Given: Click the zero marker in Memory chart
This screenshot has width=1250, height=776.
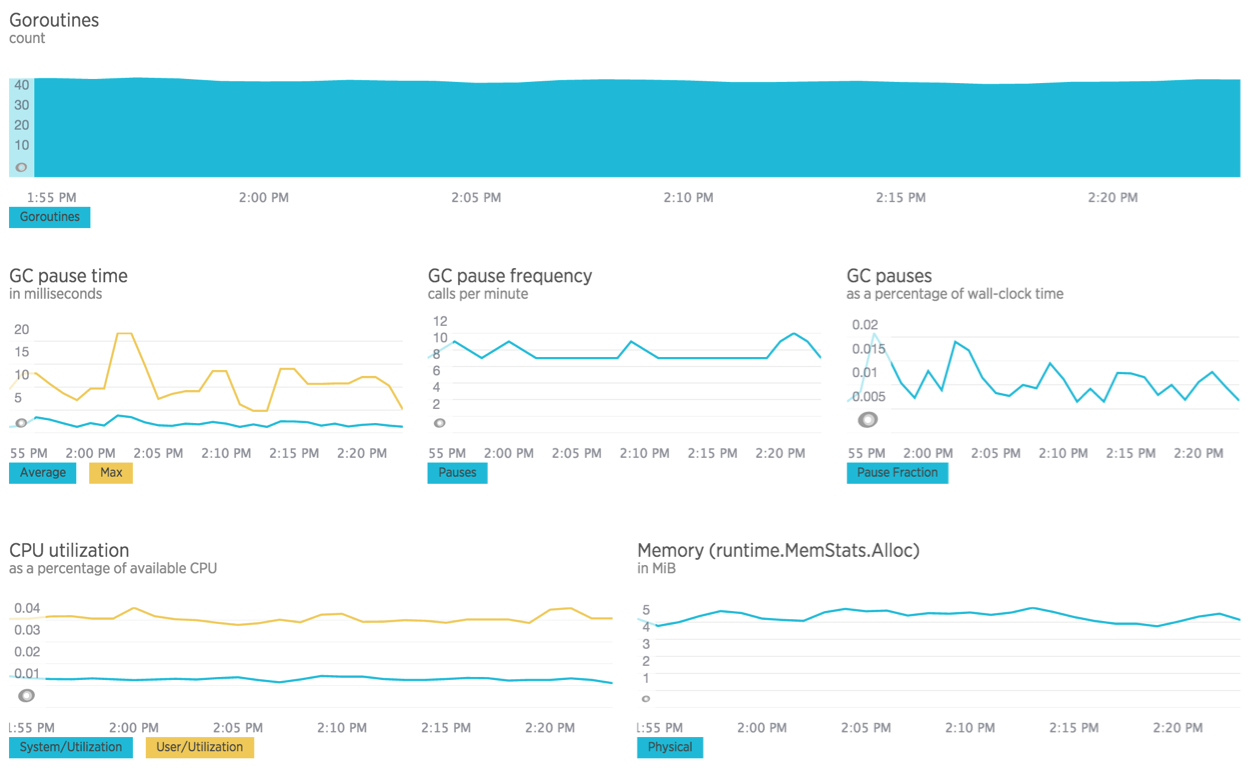Looking at the screenshot, I should point(646,698).
